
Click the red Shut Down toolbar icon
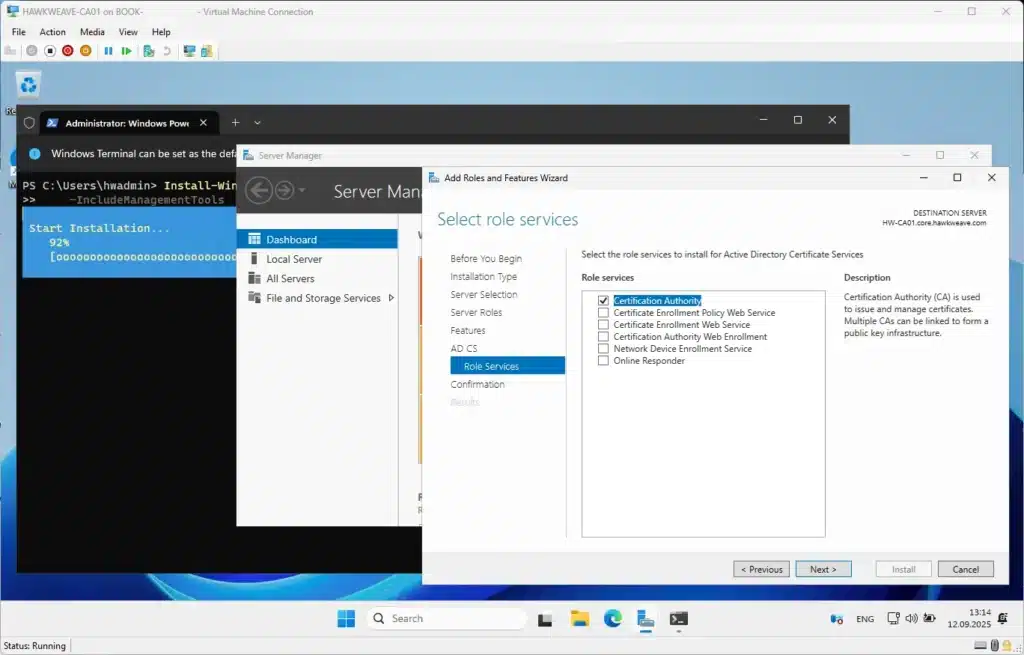click(68, 51)
